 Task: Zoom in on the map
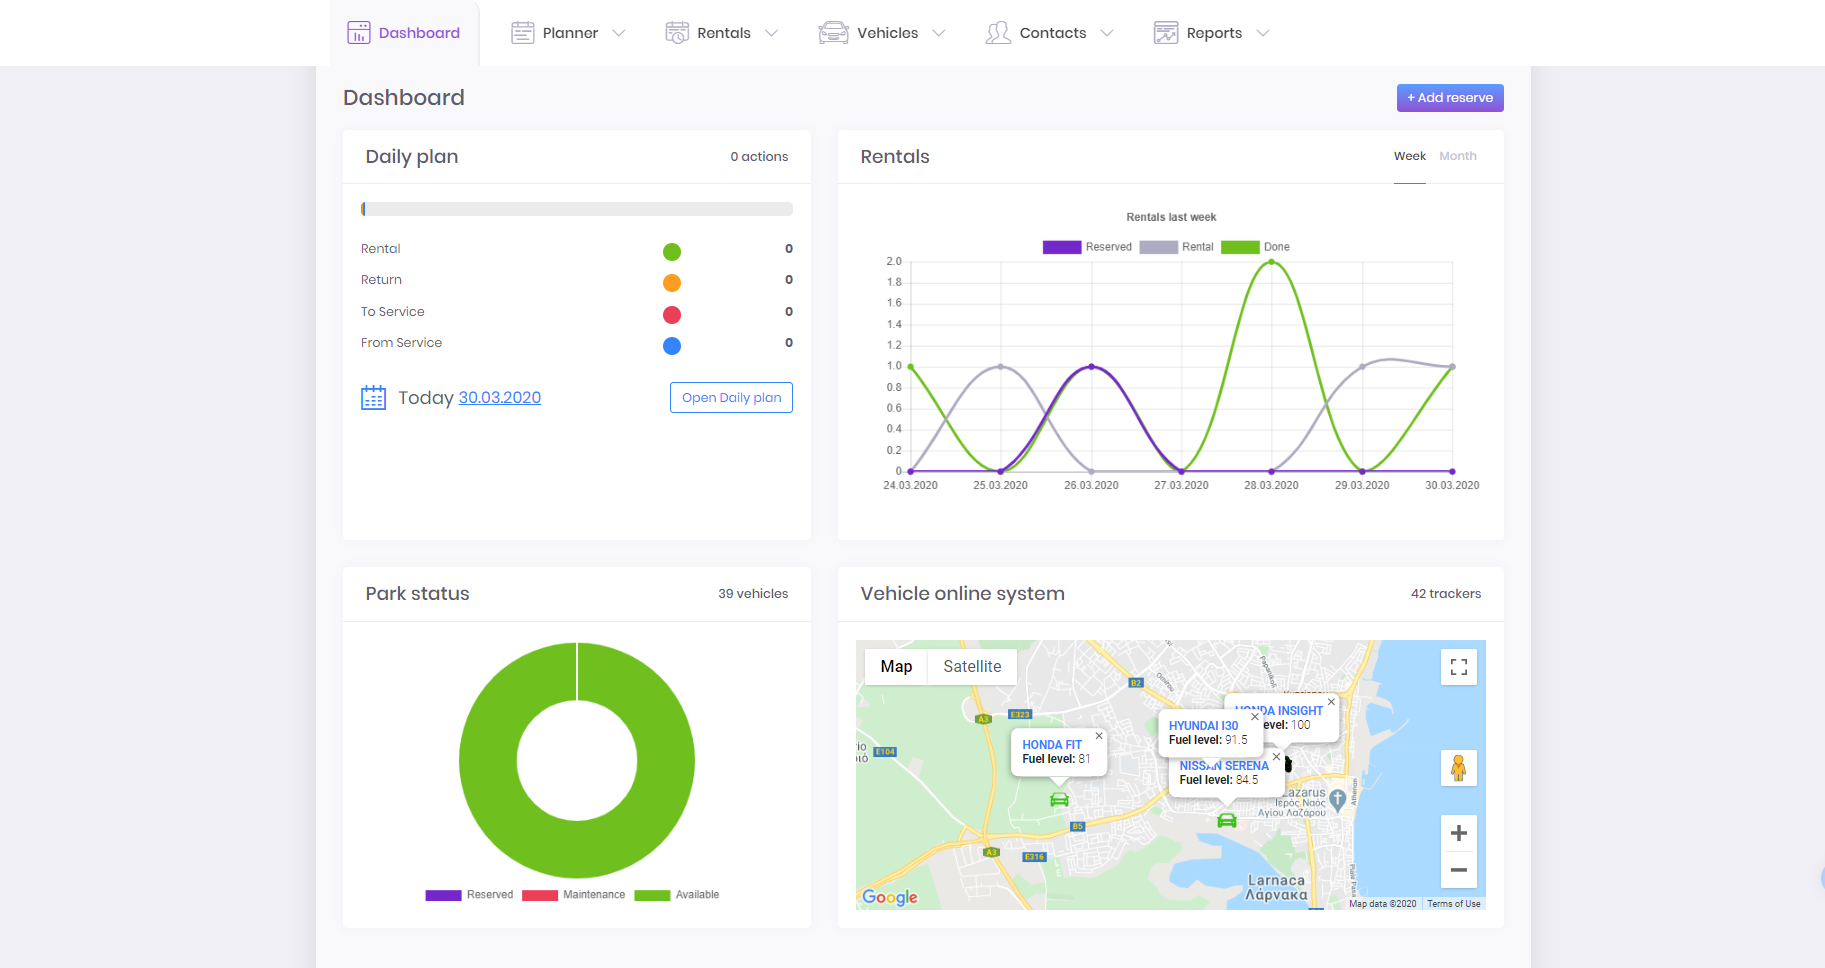(1458, 833)
